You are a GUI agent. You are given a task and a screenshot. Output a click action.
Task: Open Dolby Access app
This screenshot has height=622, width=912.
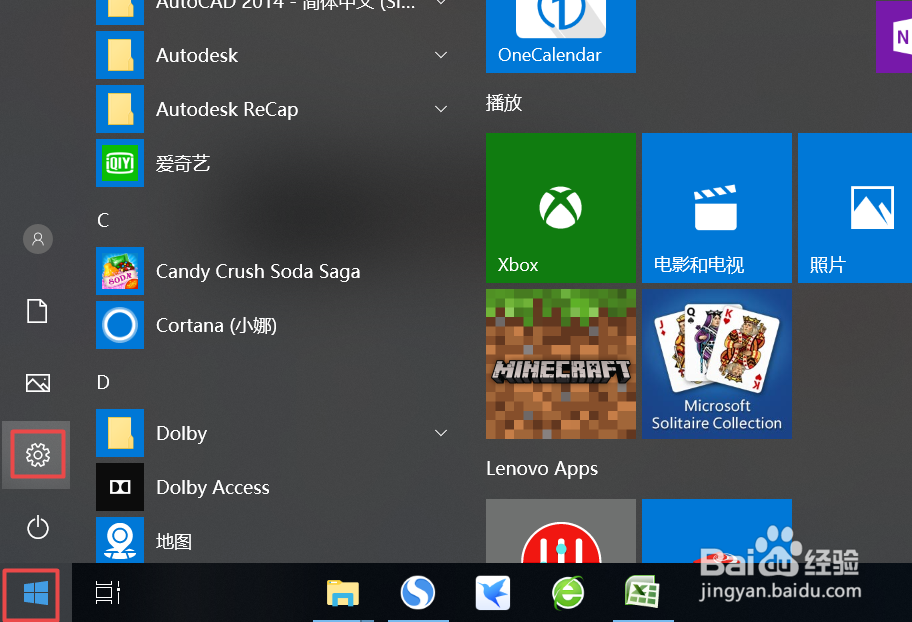pos(272,487)
